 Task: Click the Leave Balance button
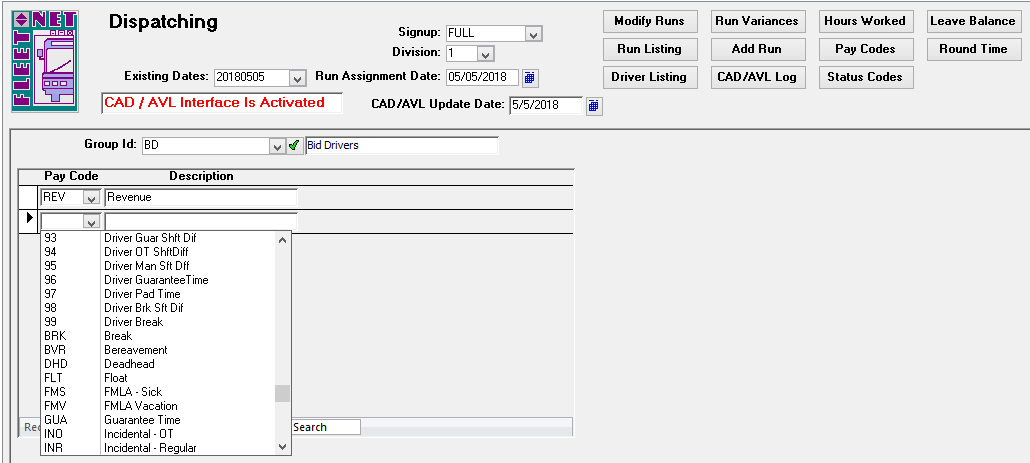point(972,21)
